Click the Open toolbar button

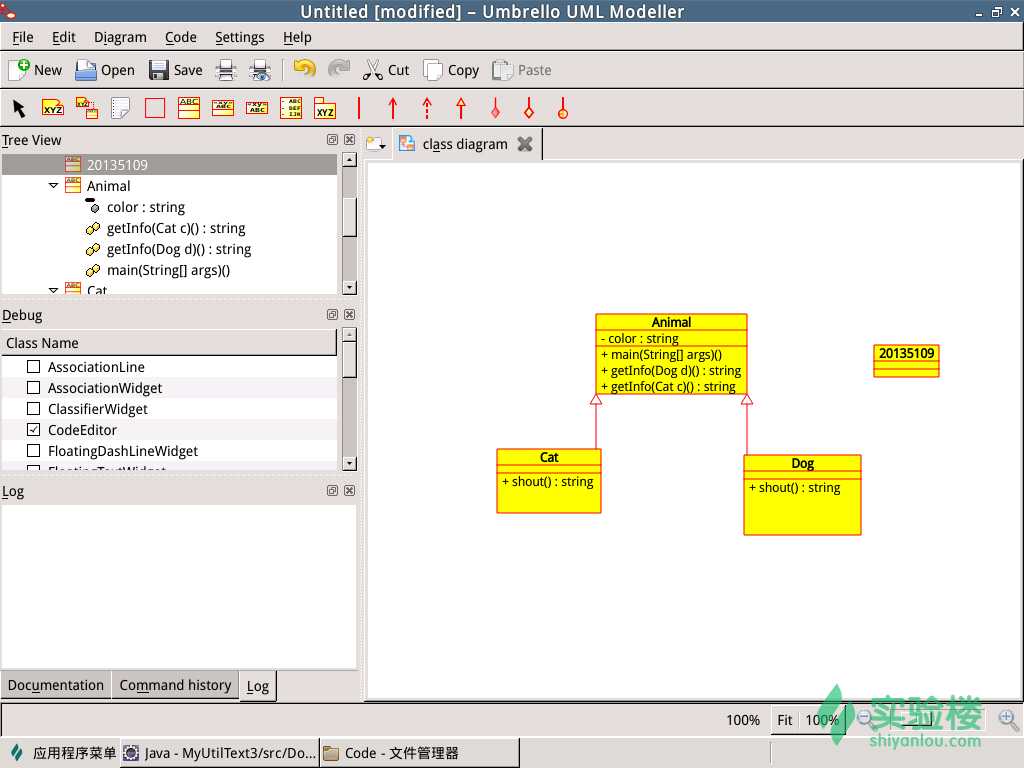click(x=105, y=69)
